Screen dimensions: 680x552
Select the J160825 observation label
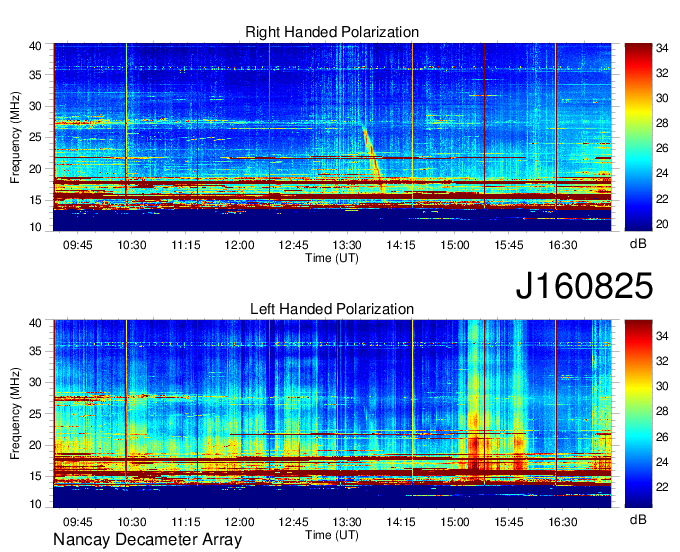(584, 286)
